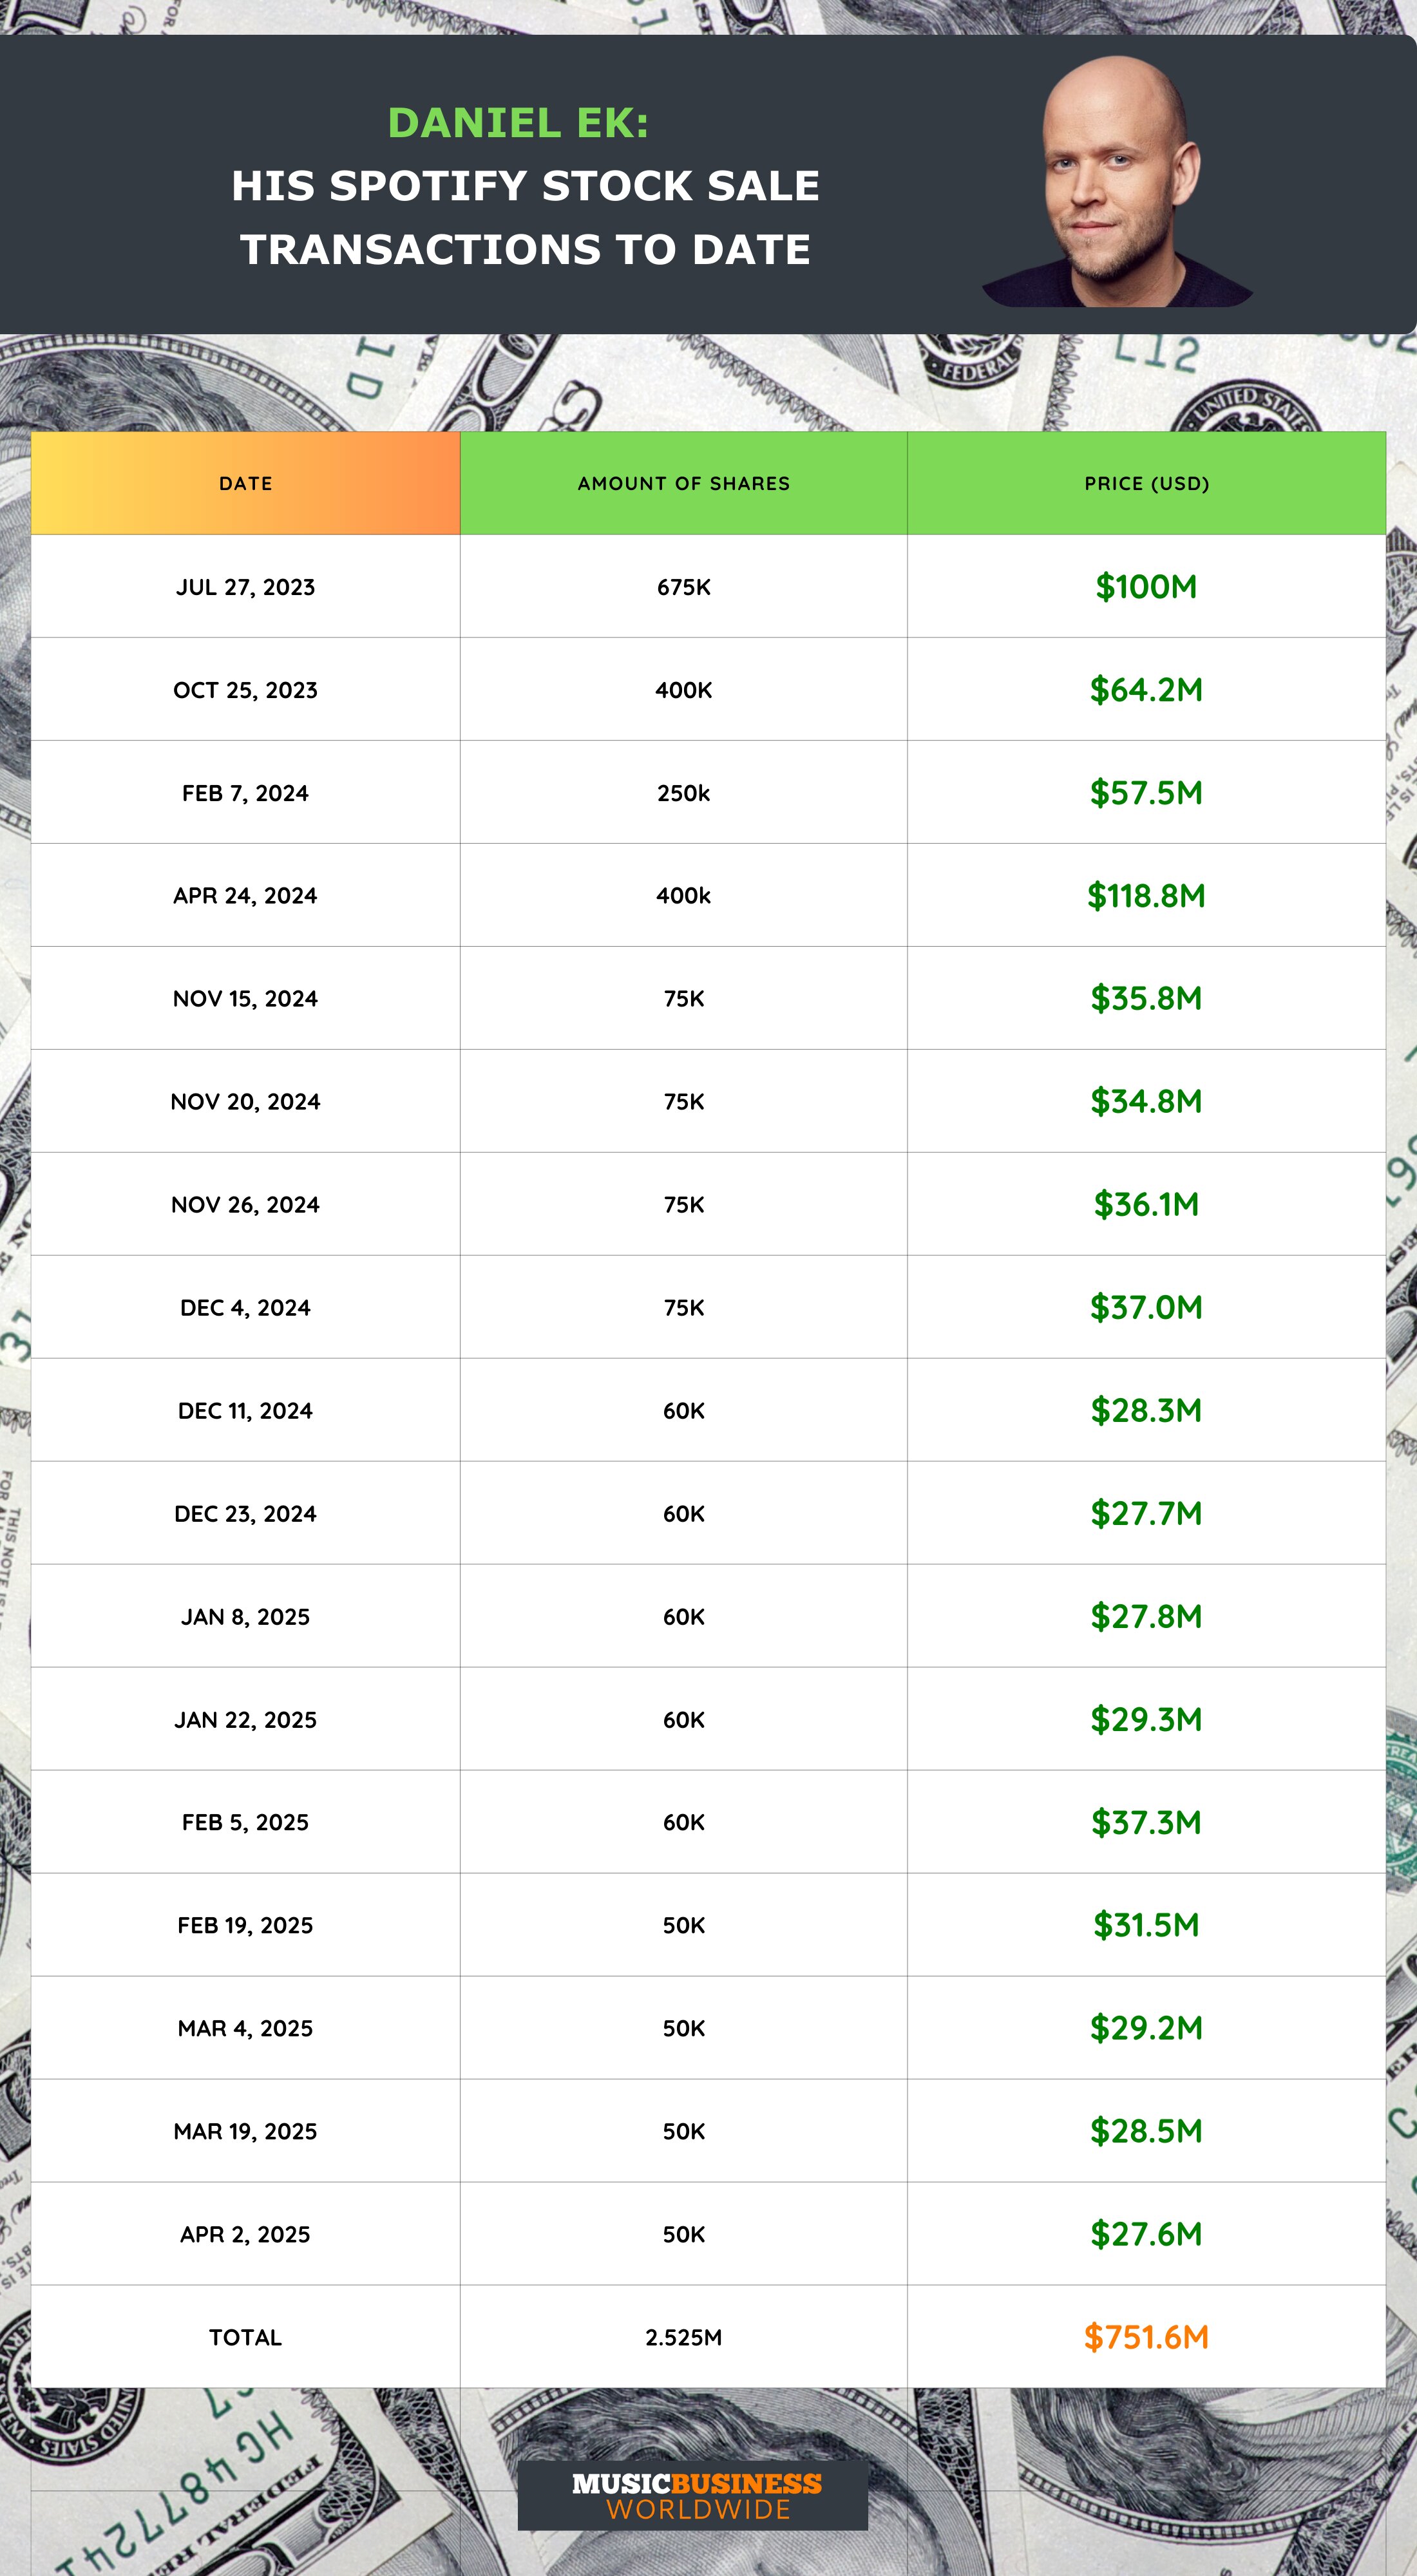Click the orange $751.6M total value
The image size is (1417, 2576).
coord(1146,2338)
